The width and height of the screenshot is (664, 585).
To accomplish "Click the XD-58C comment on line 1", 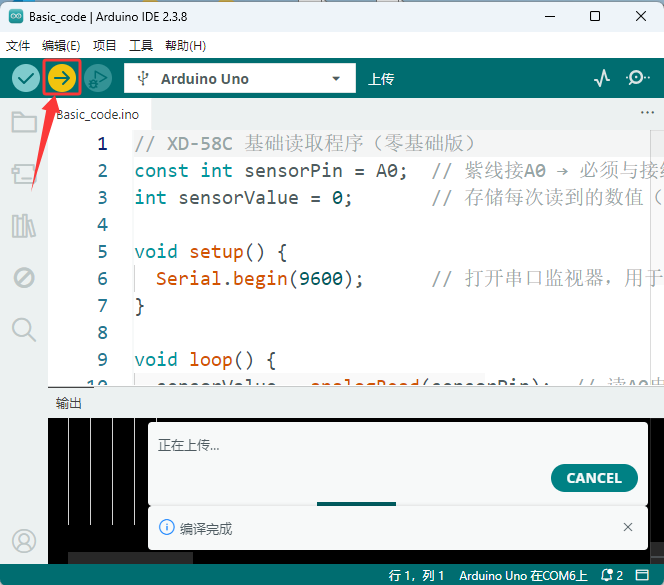I will click(x=304, y=144).
